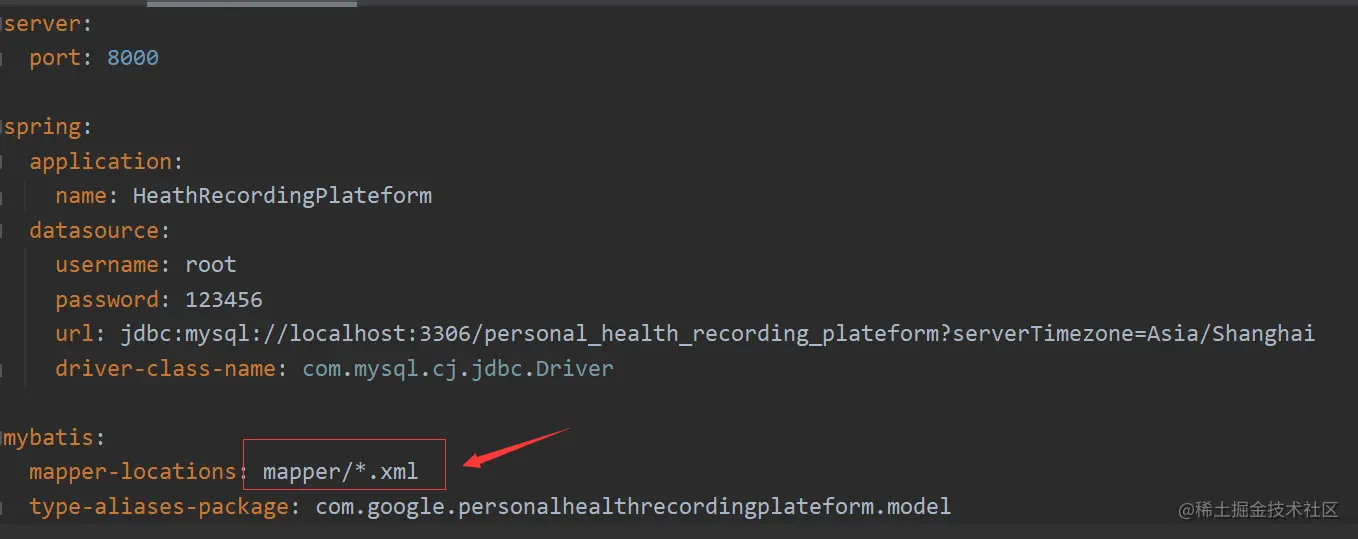Collapse the mybatis block fold marker
1358x539 pixels.
pos(3,437)
